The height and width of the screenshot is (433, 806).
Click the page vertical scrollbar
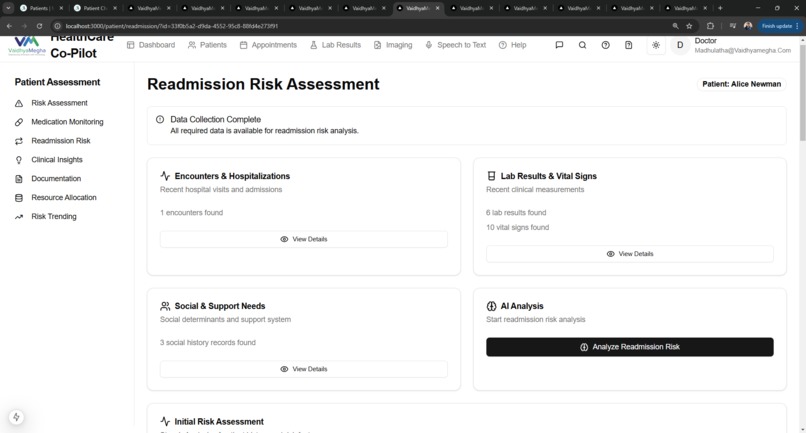[802, 93]
